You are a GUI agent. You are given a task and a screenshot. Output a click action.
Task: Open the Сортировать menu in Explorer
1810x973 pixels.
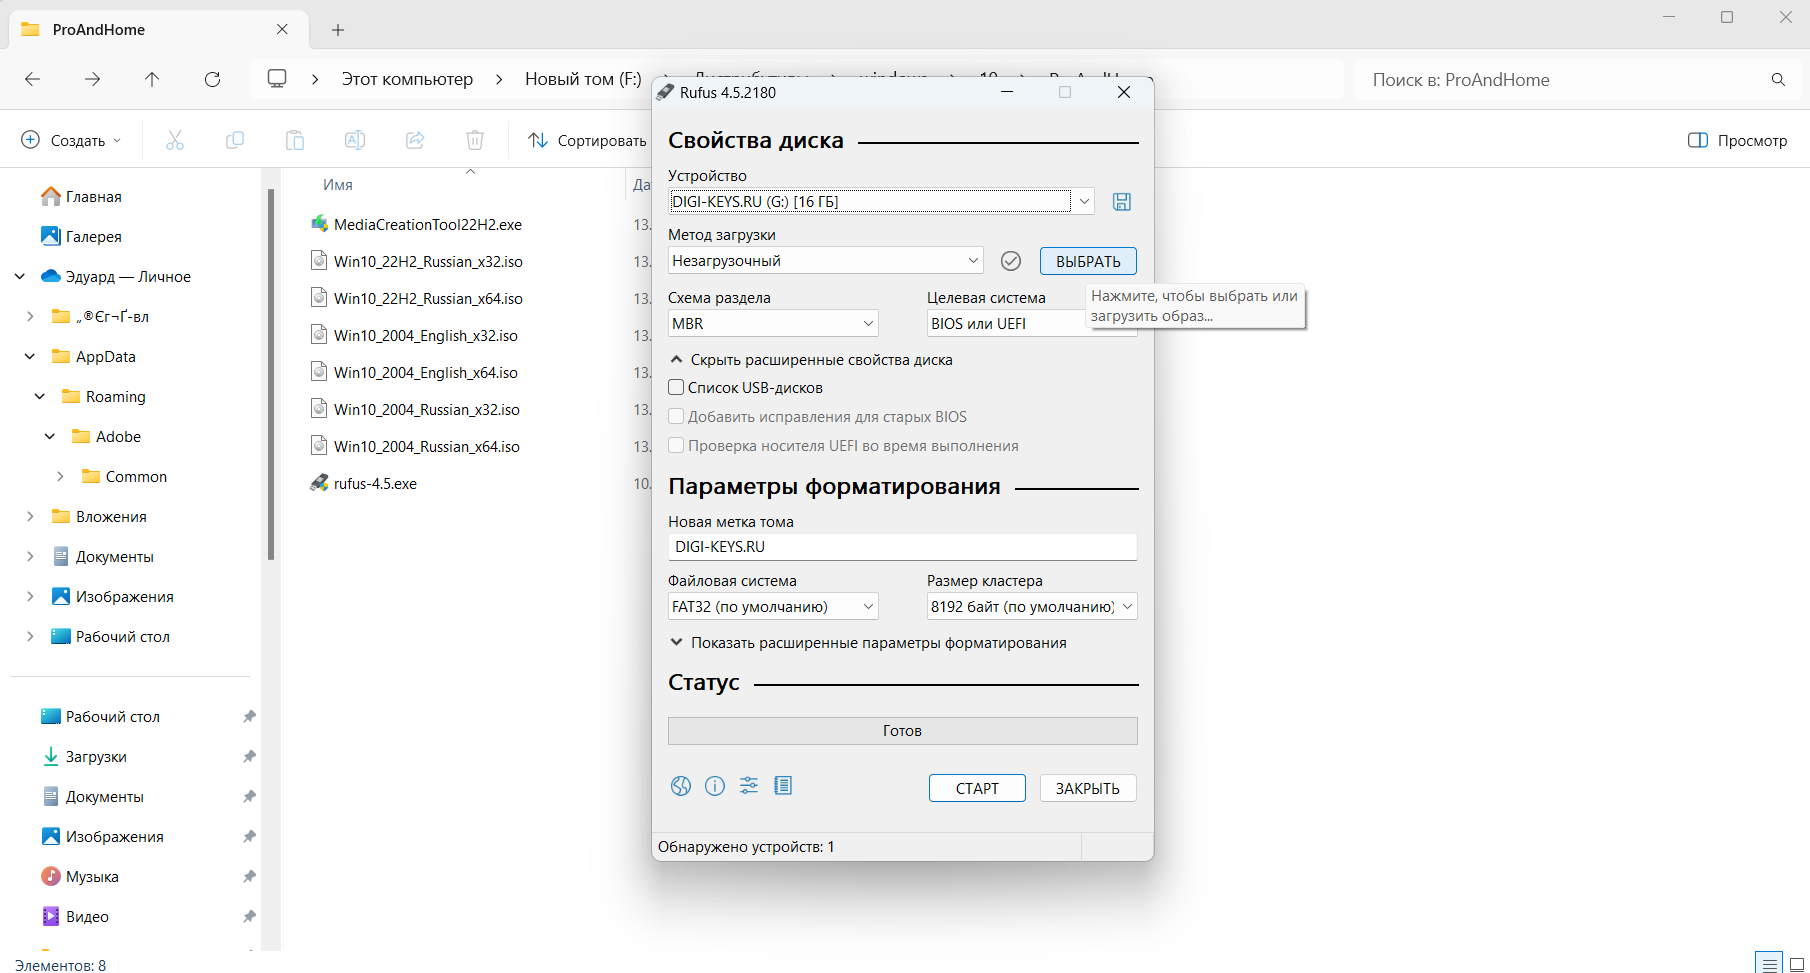tap(588, 140)
